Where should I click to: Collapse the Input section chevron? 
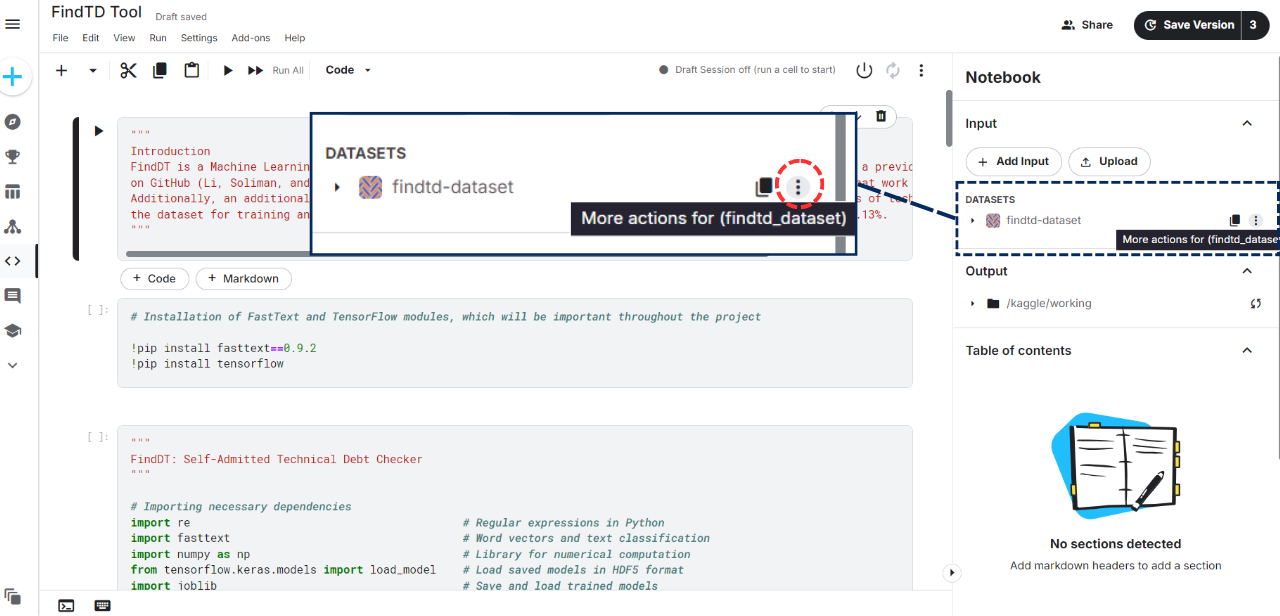coord(1247,123)
